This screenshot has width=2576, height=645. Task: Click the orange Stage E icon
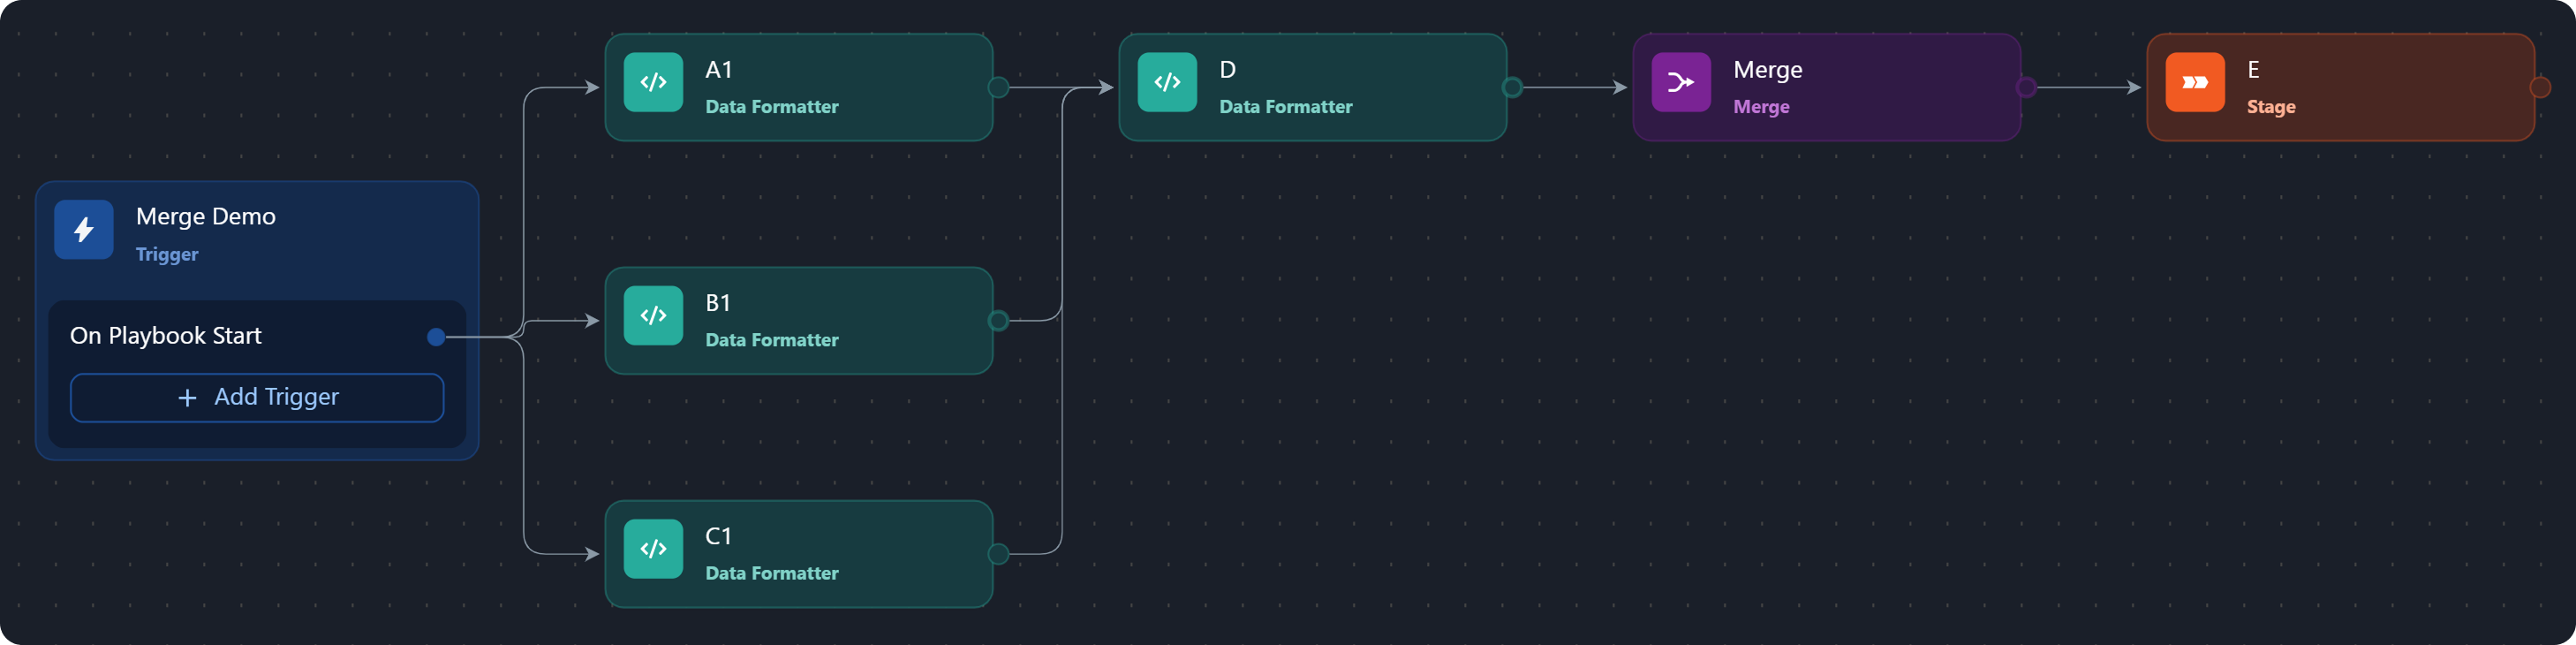click(2195, 83)
